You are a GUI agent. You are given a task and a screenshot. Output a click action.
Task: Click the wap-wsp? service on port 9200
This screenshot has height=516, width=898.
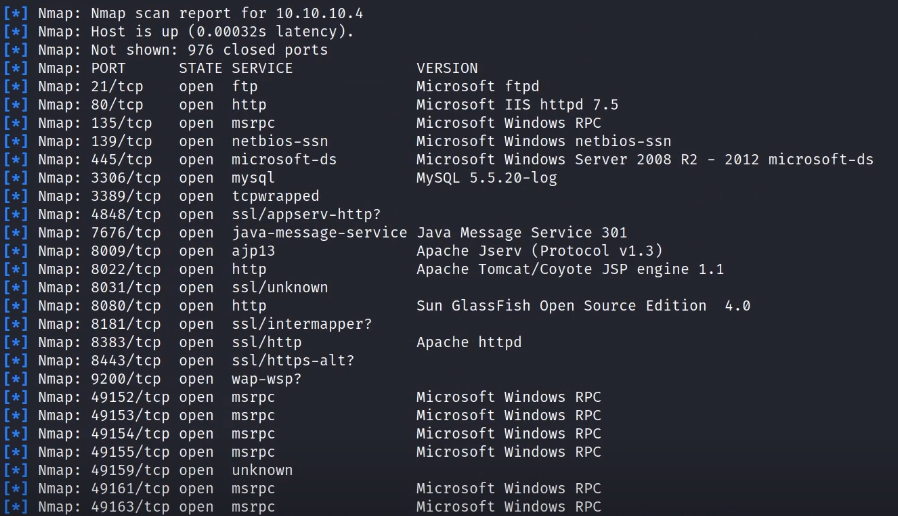point(266,379)
